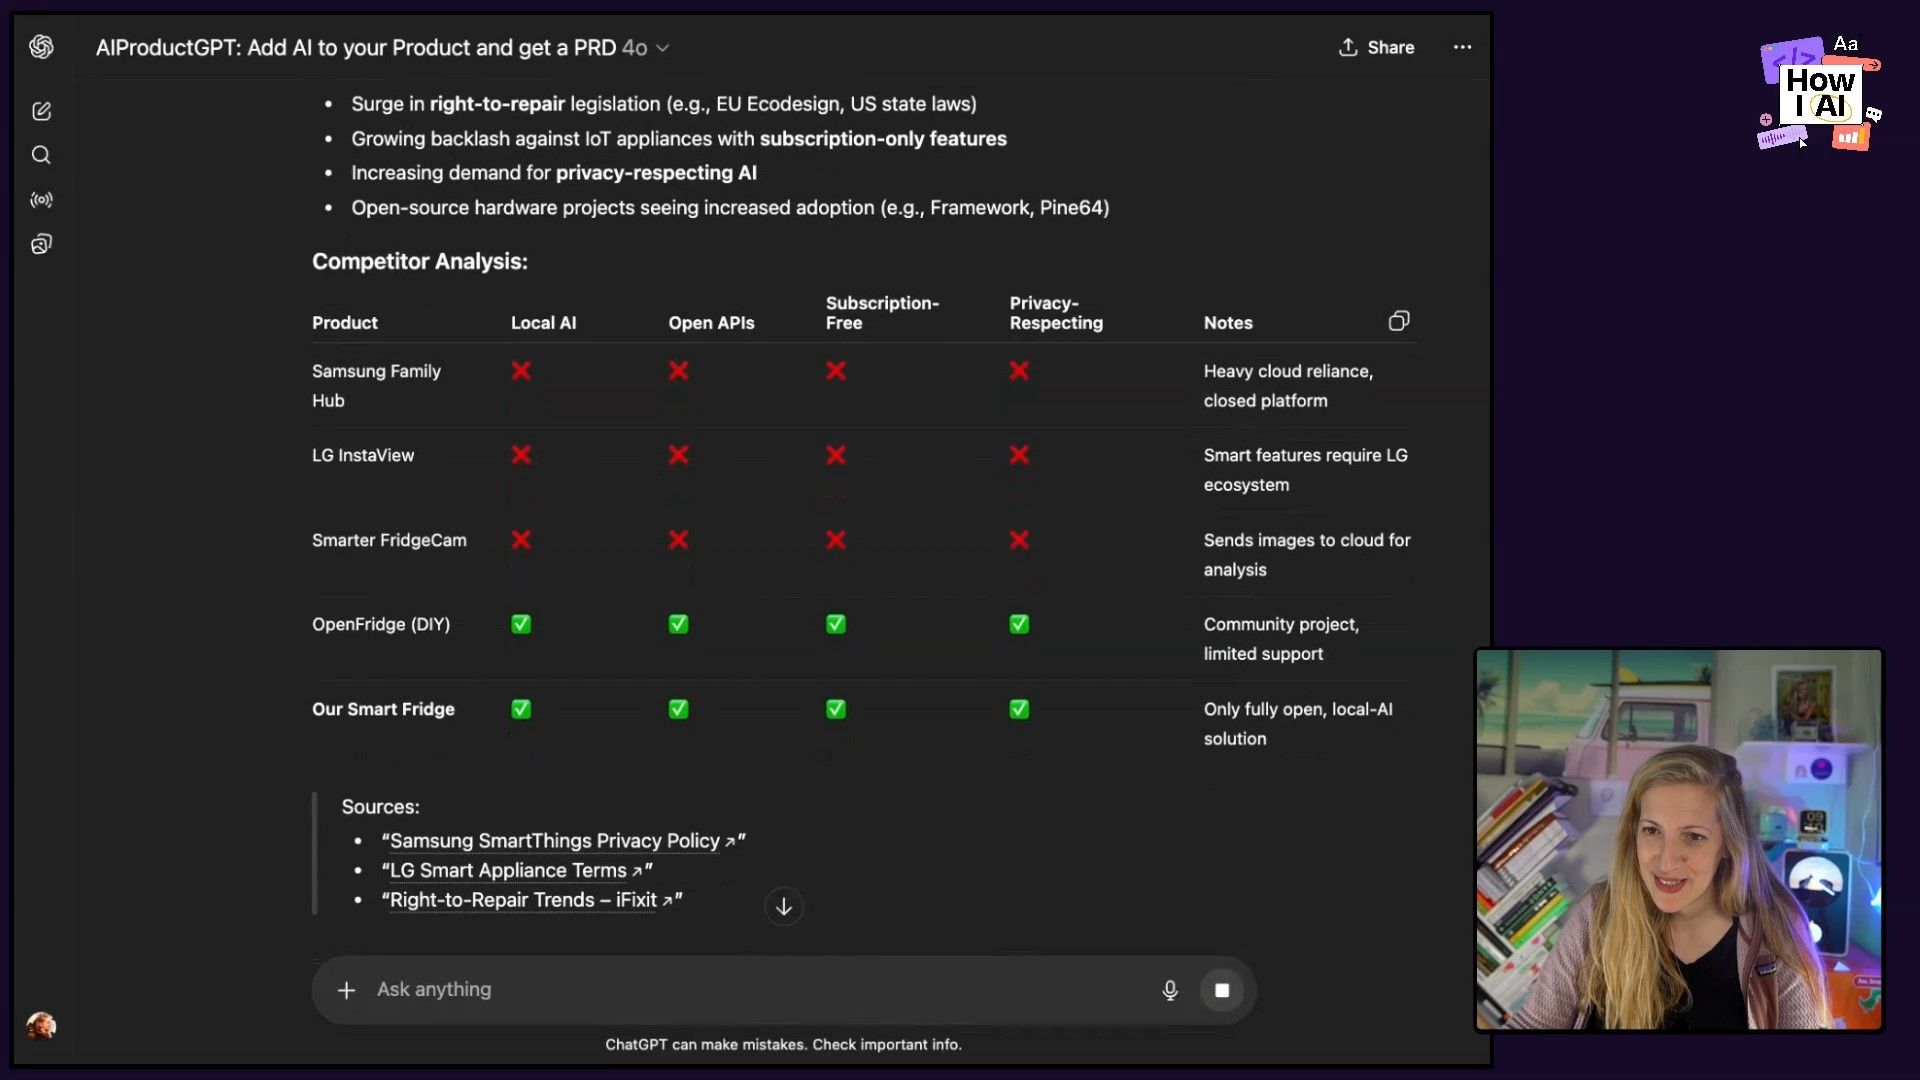Image resolution: width=1920 pixels, height=1080 pixels.
Task: Activate the microphone dictation icon
Action: pos(1170,990)
